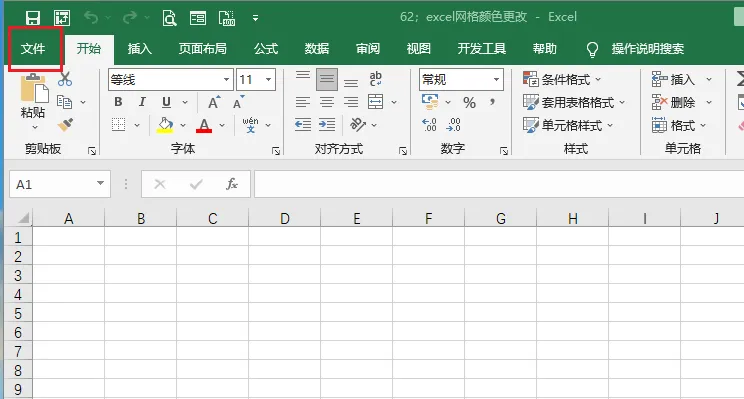
Task: Select the Format Painter brush
Action: [65, 125]
